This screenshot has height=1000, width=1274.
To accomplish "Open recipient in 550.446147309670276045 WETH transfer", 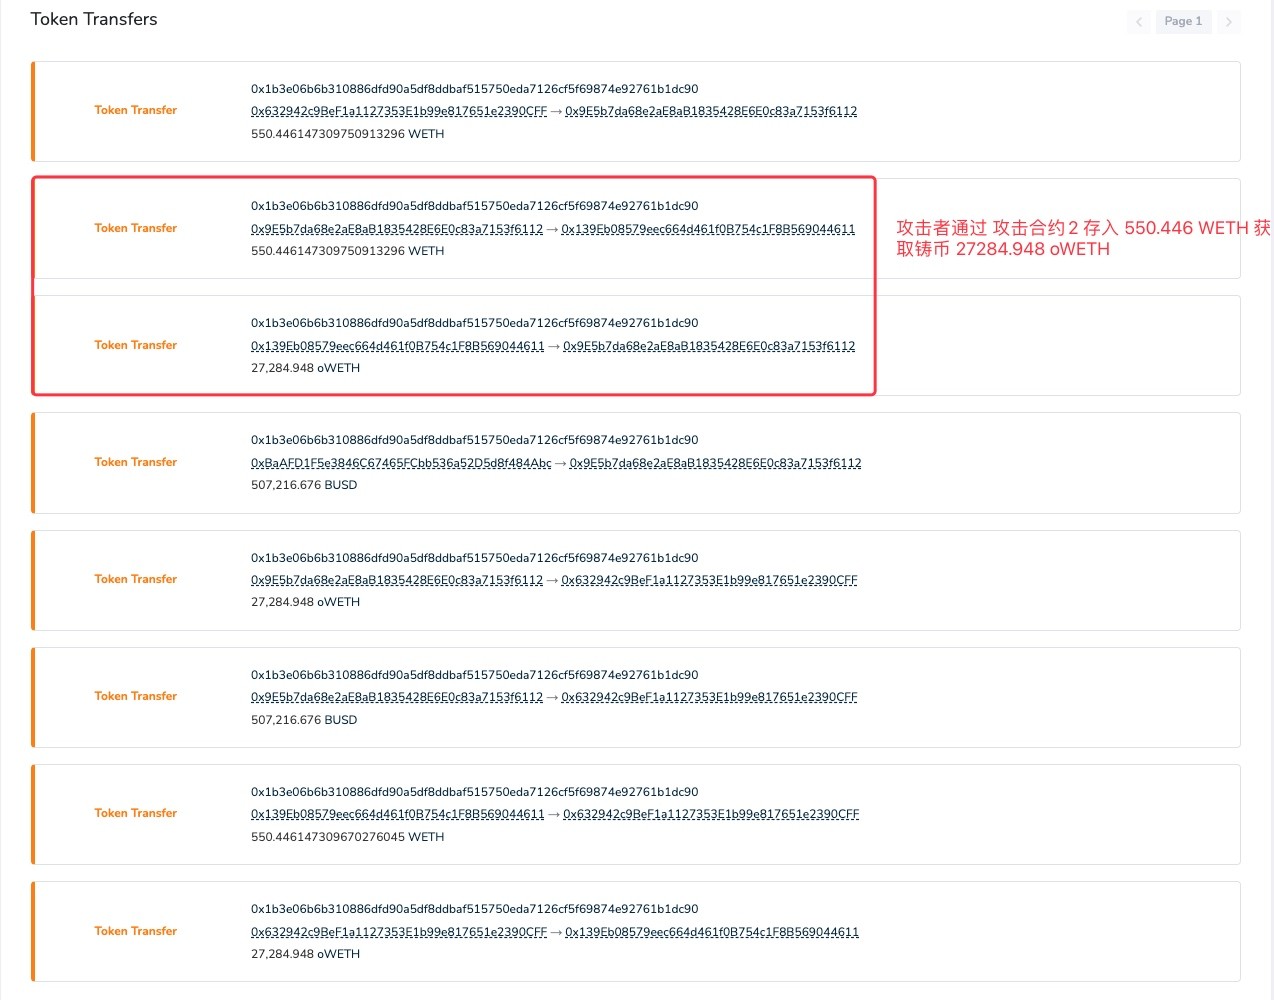I will [711, 814].
